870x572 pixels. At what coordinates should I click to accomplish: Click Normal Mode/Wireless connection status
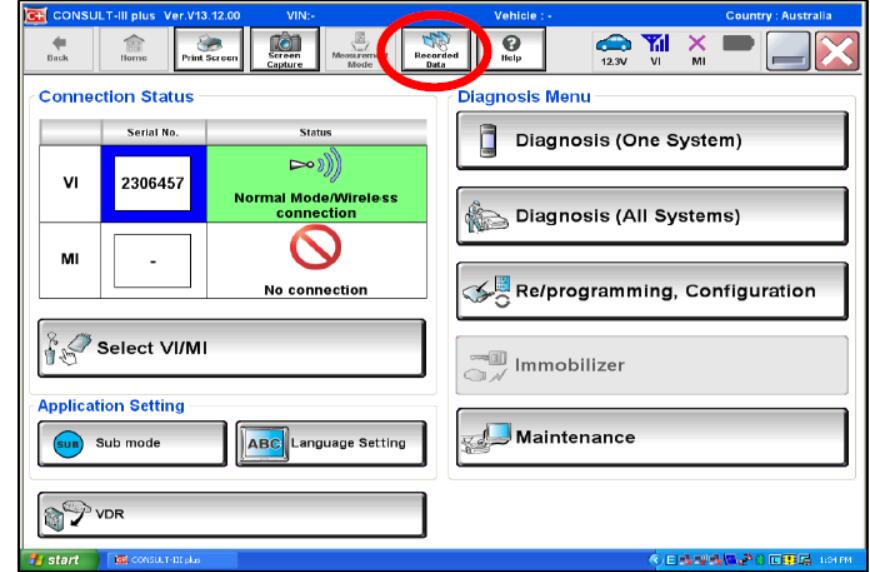[x=316, y=184]
